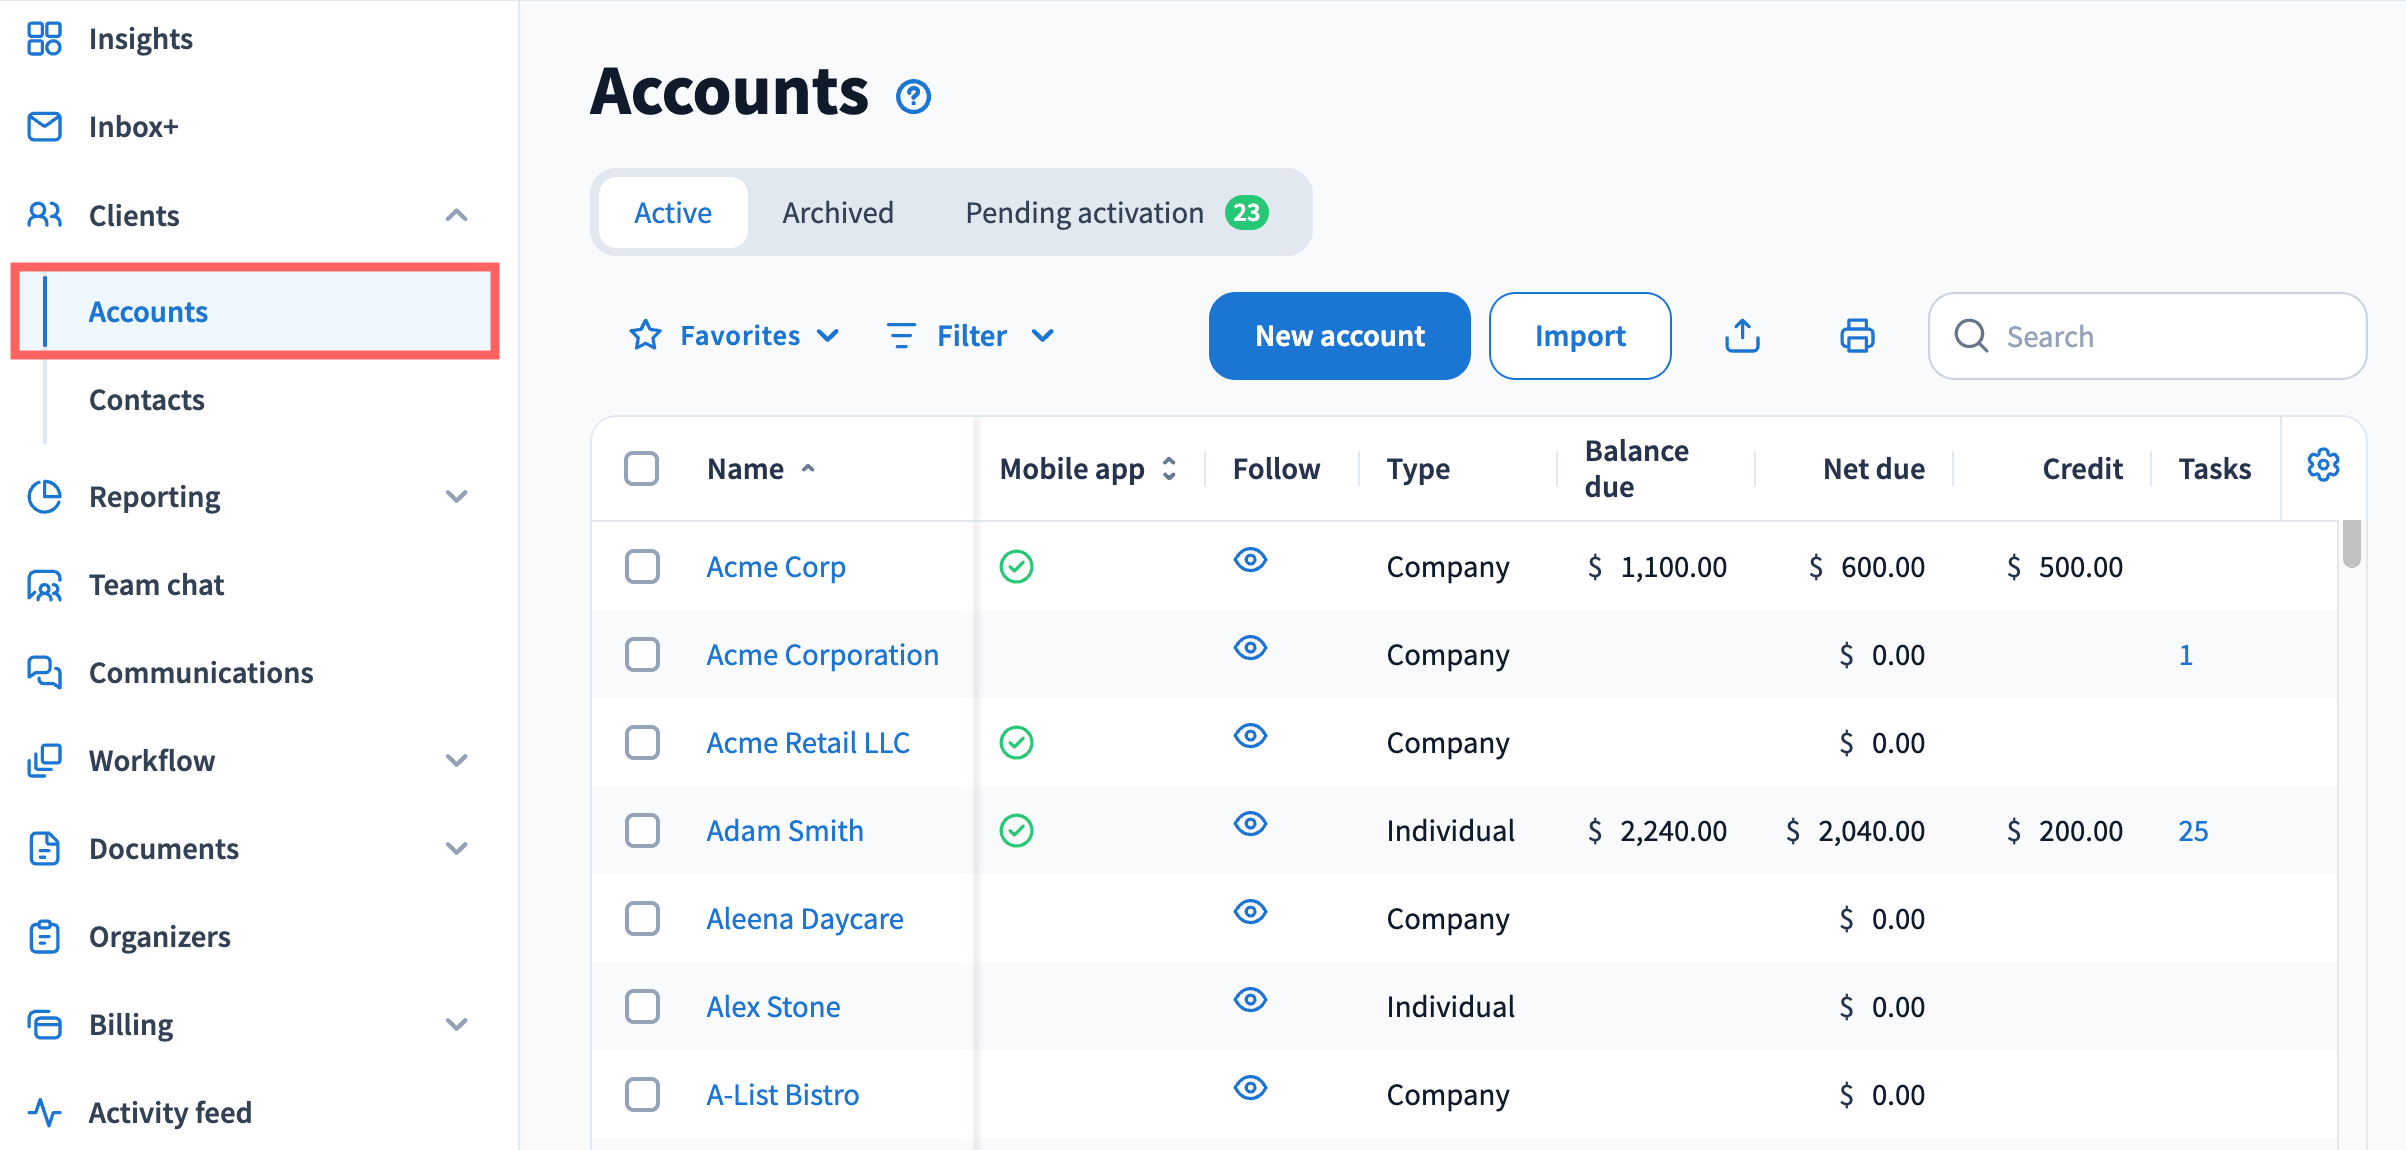Viewport: 2406px width, 1150px height.
Task: Tick the select-all header checkbox
Action: tap(641, 468)
